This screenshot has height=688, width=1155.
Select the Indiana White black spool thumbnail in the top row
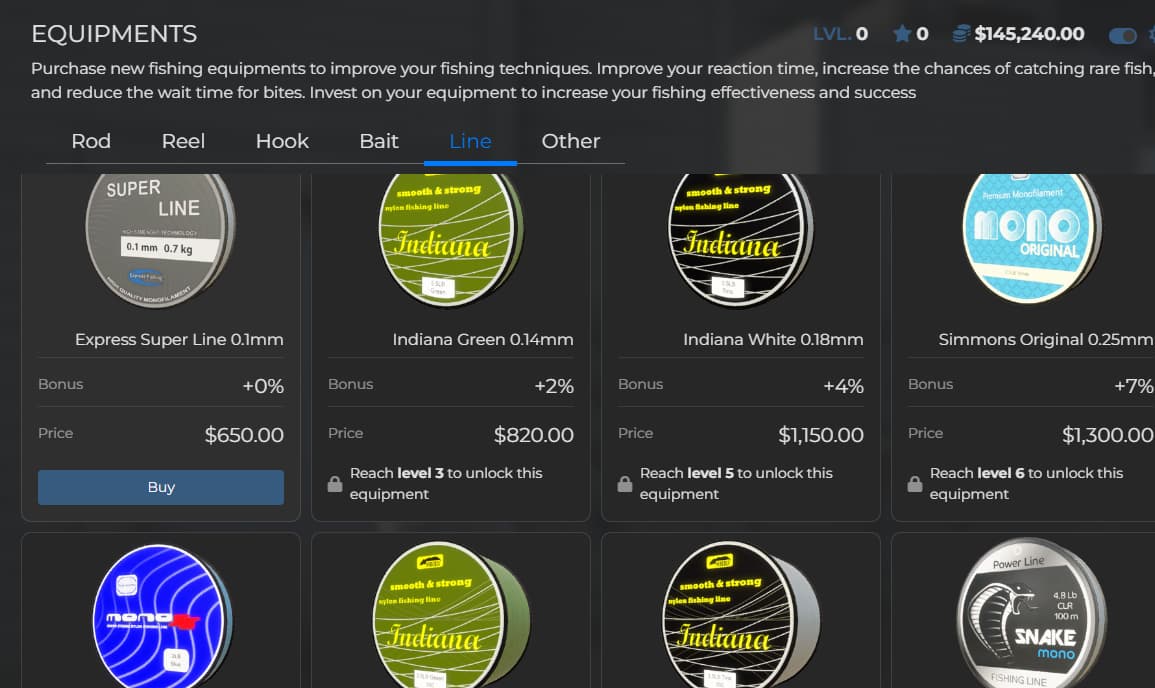coord(740,239)
